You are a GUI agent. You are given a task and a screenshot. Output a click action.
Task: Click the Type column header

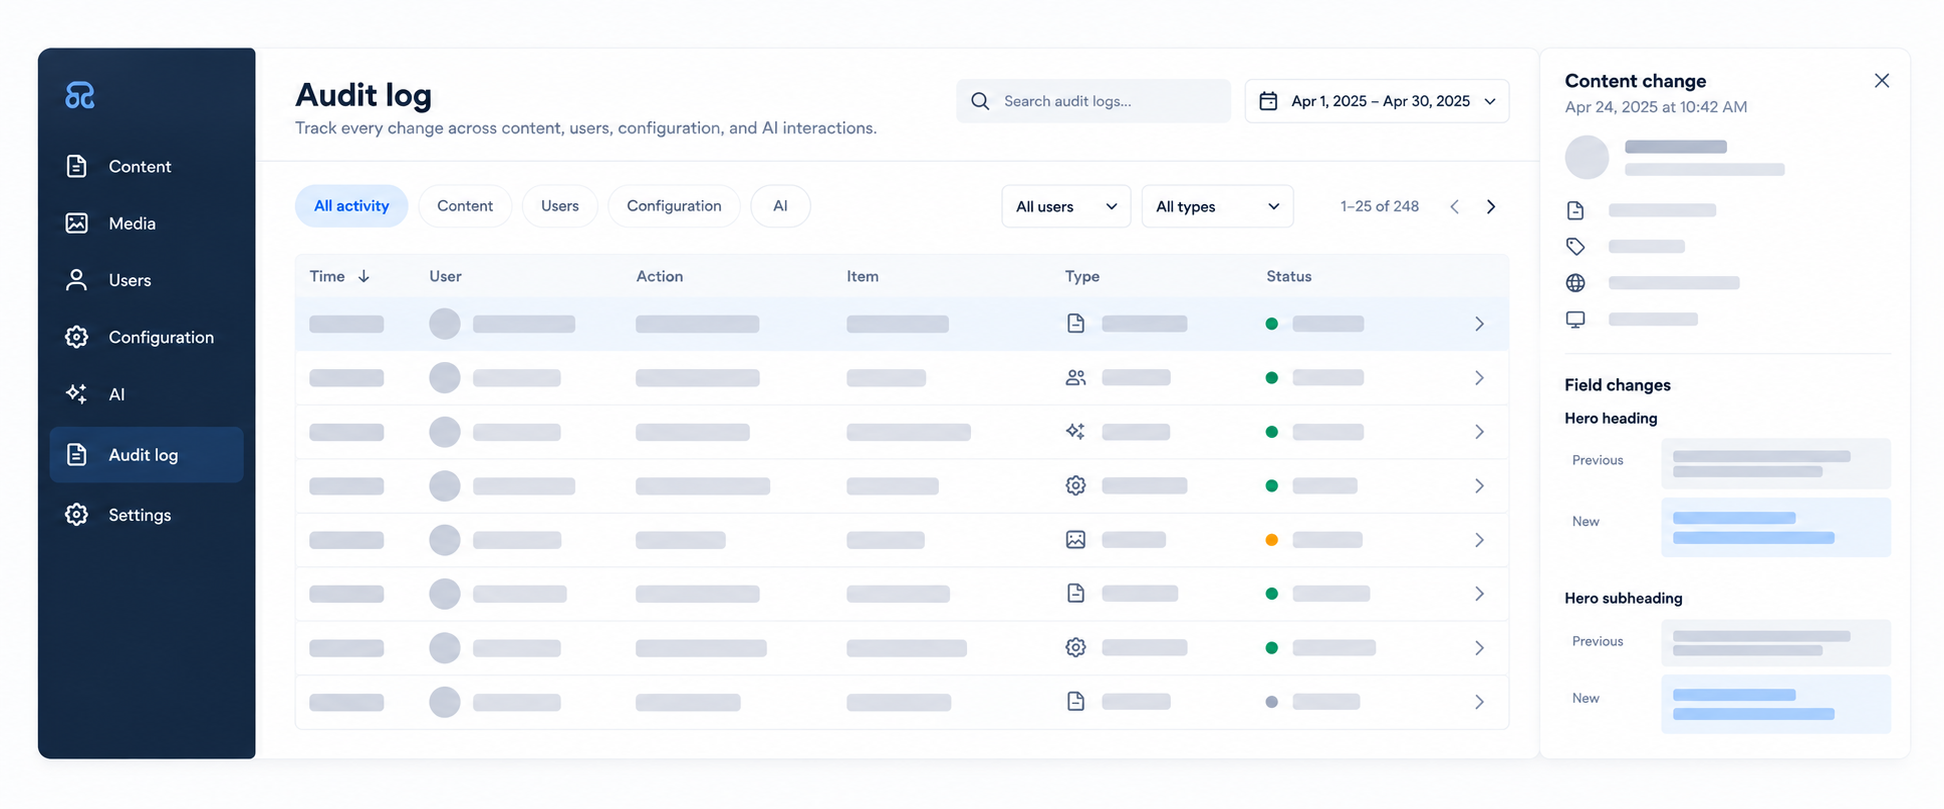coord(1082,276)
